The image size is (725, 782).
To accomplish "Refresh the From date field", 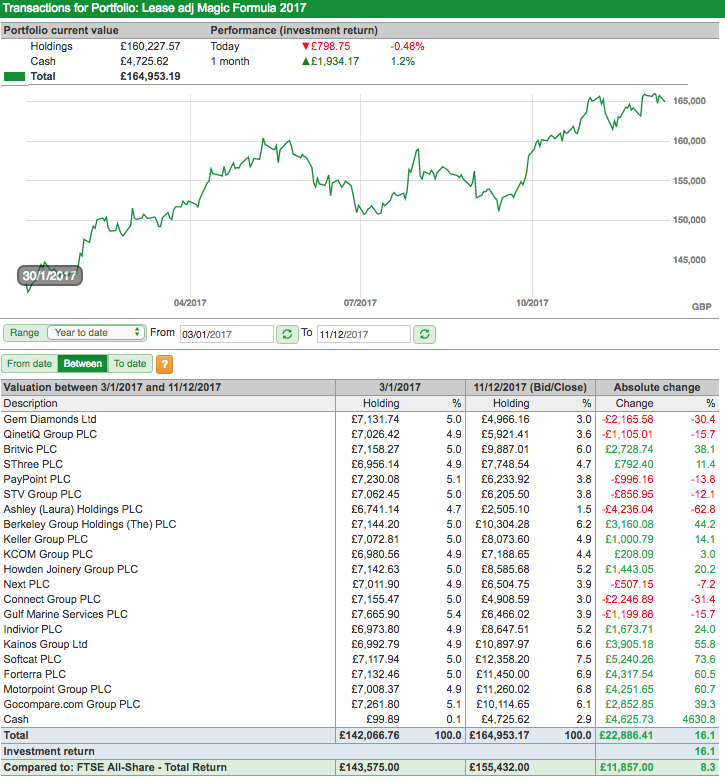I will coord(287,334).
